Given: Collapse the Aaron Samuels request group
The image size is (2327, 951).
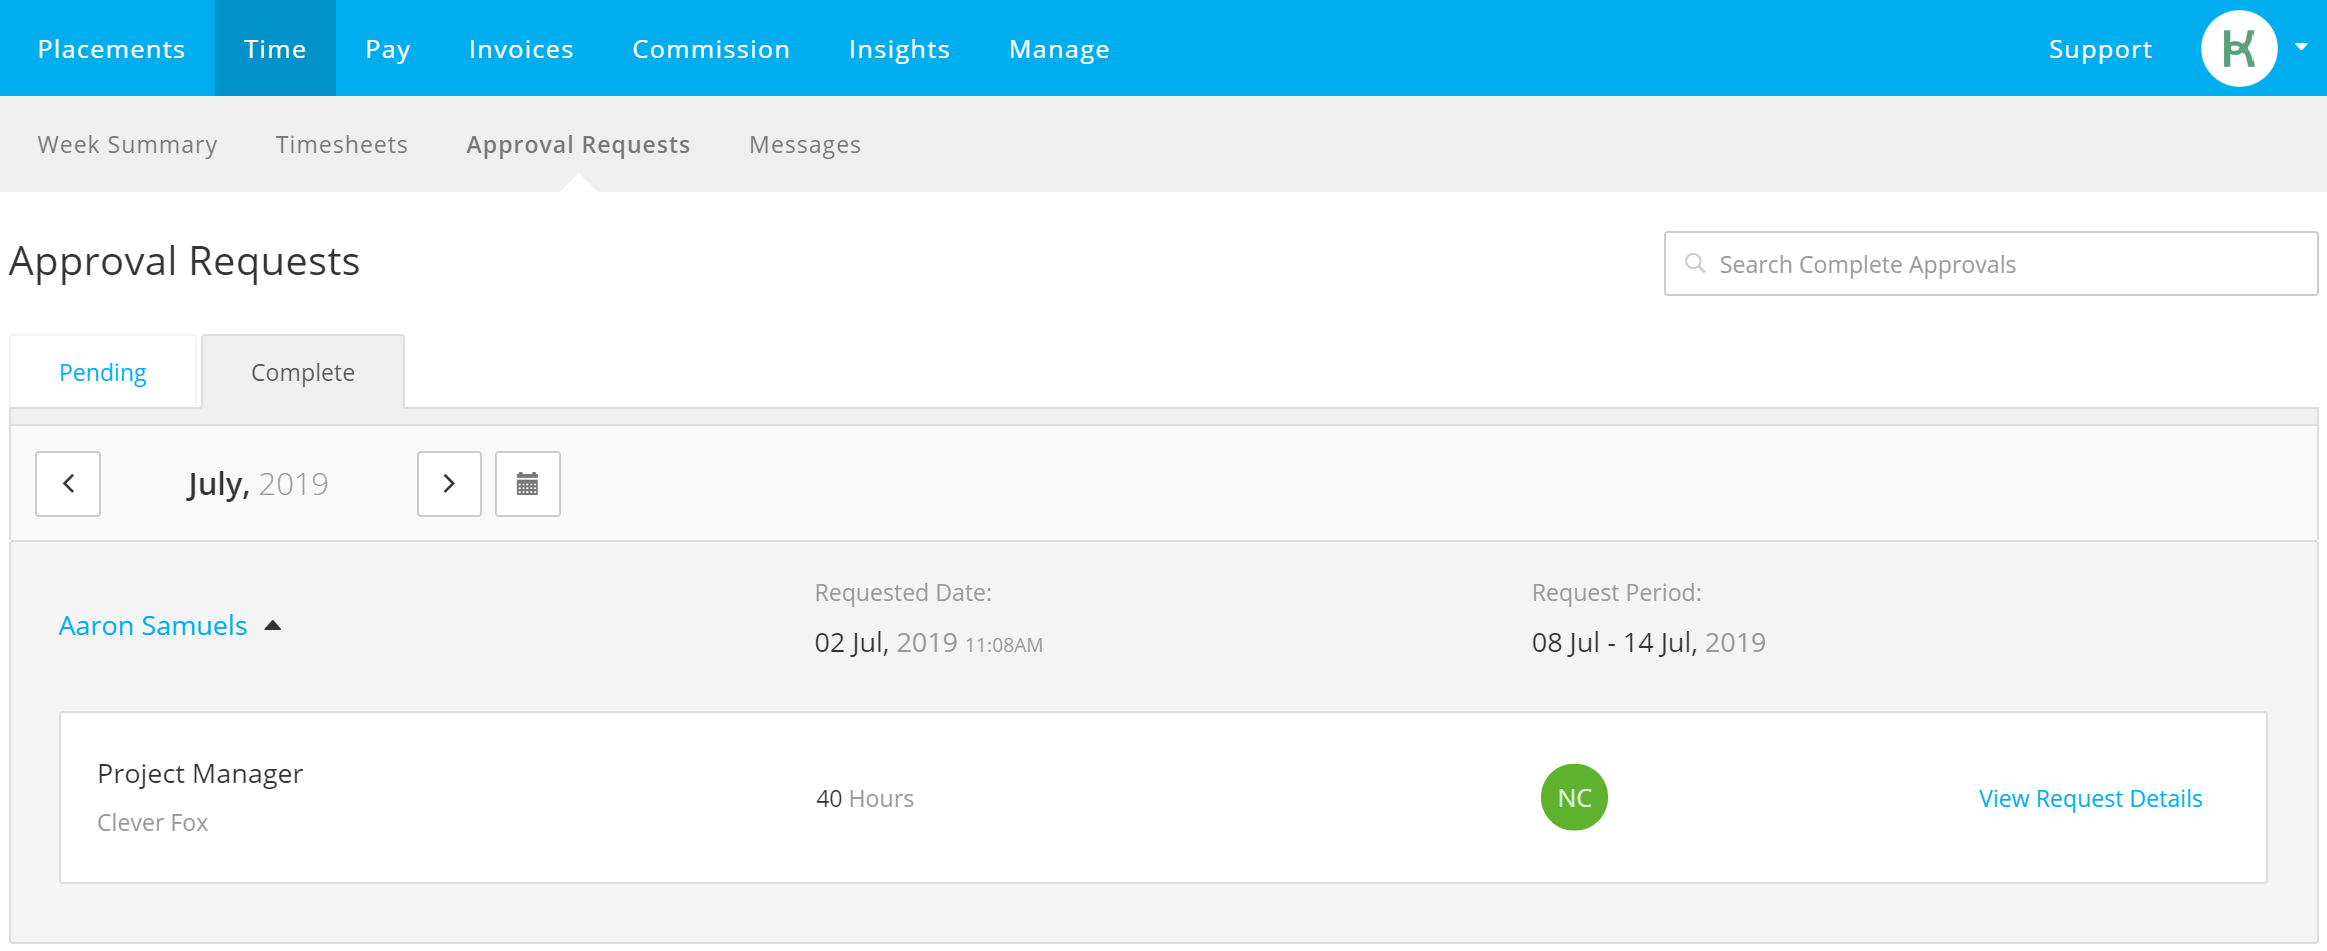Looking at the screenshot, I should (272, 626).
